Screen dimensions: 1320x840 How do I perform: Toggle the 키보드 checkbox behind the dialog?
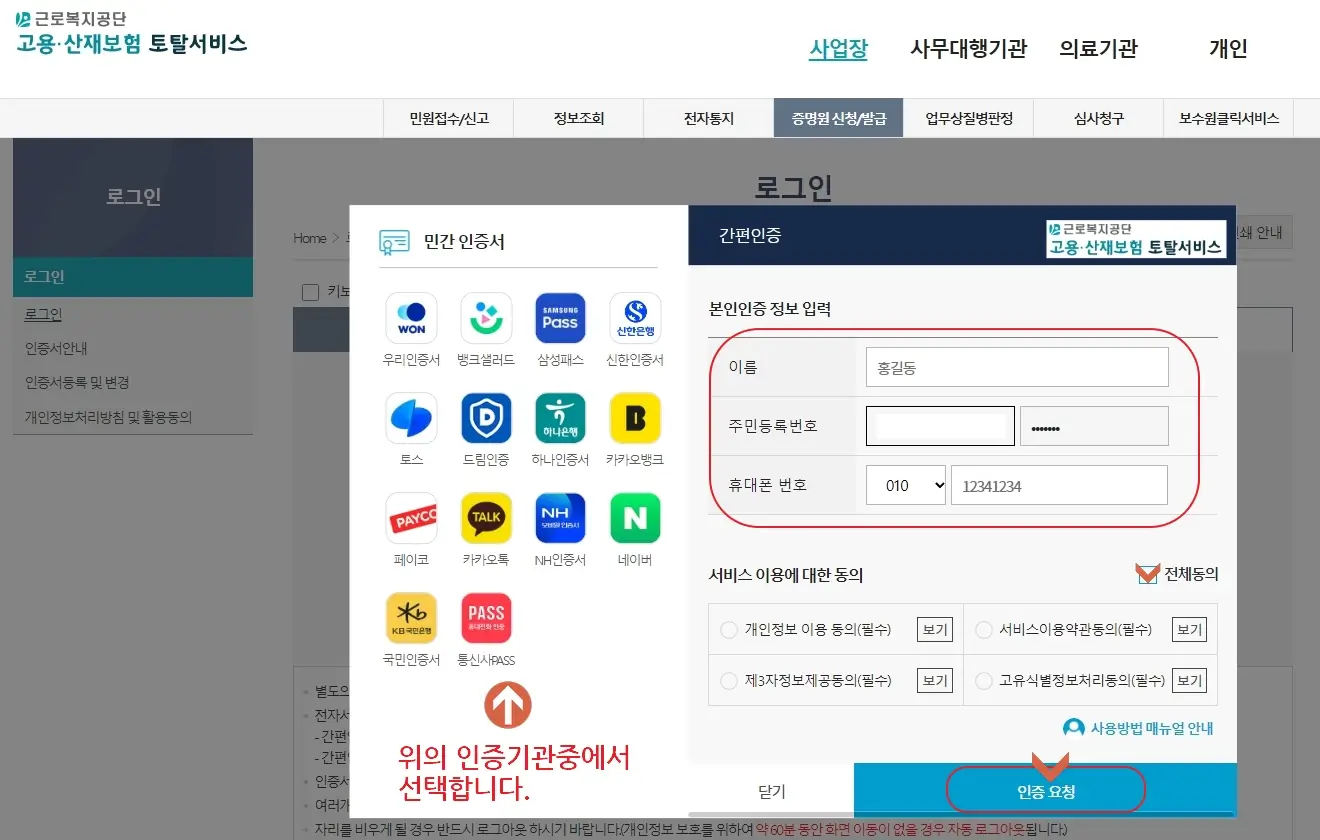click(310, 292)
